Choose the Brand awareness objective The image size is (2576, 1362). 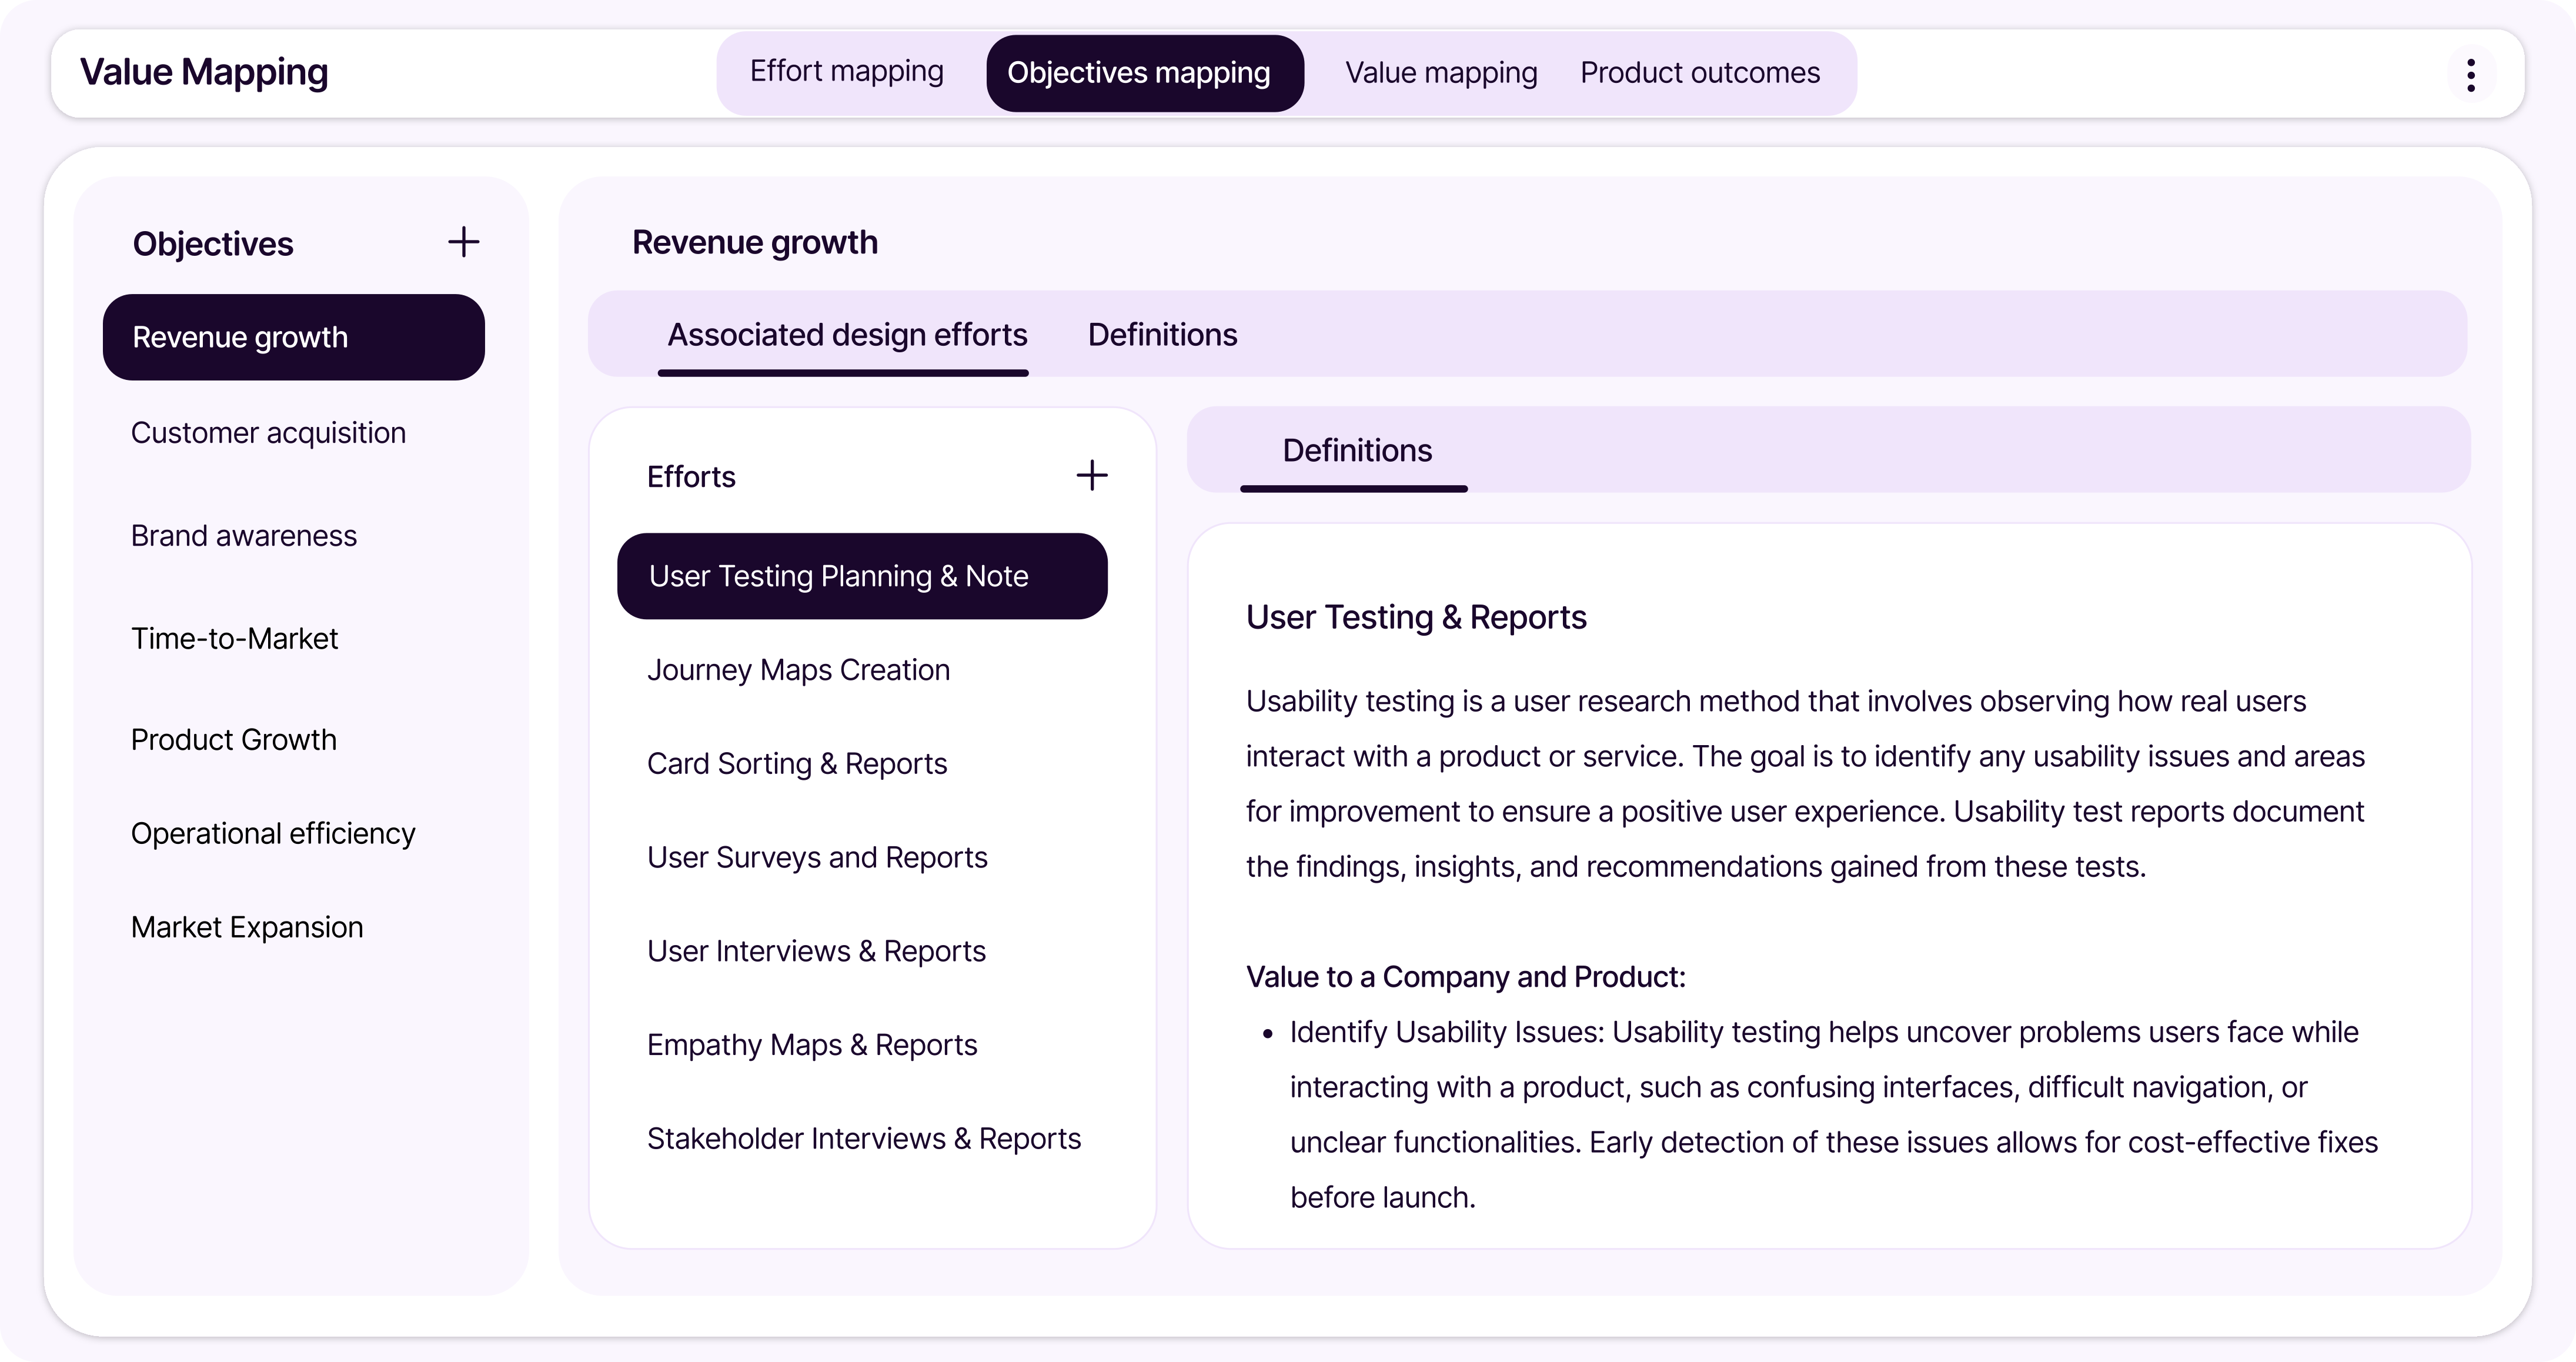[243, 536]
